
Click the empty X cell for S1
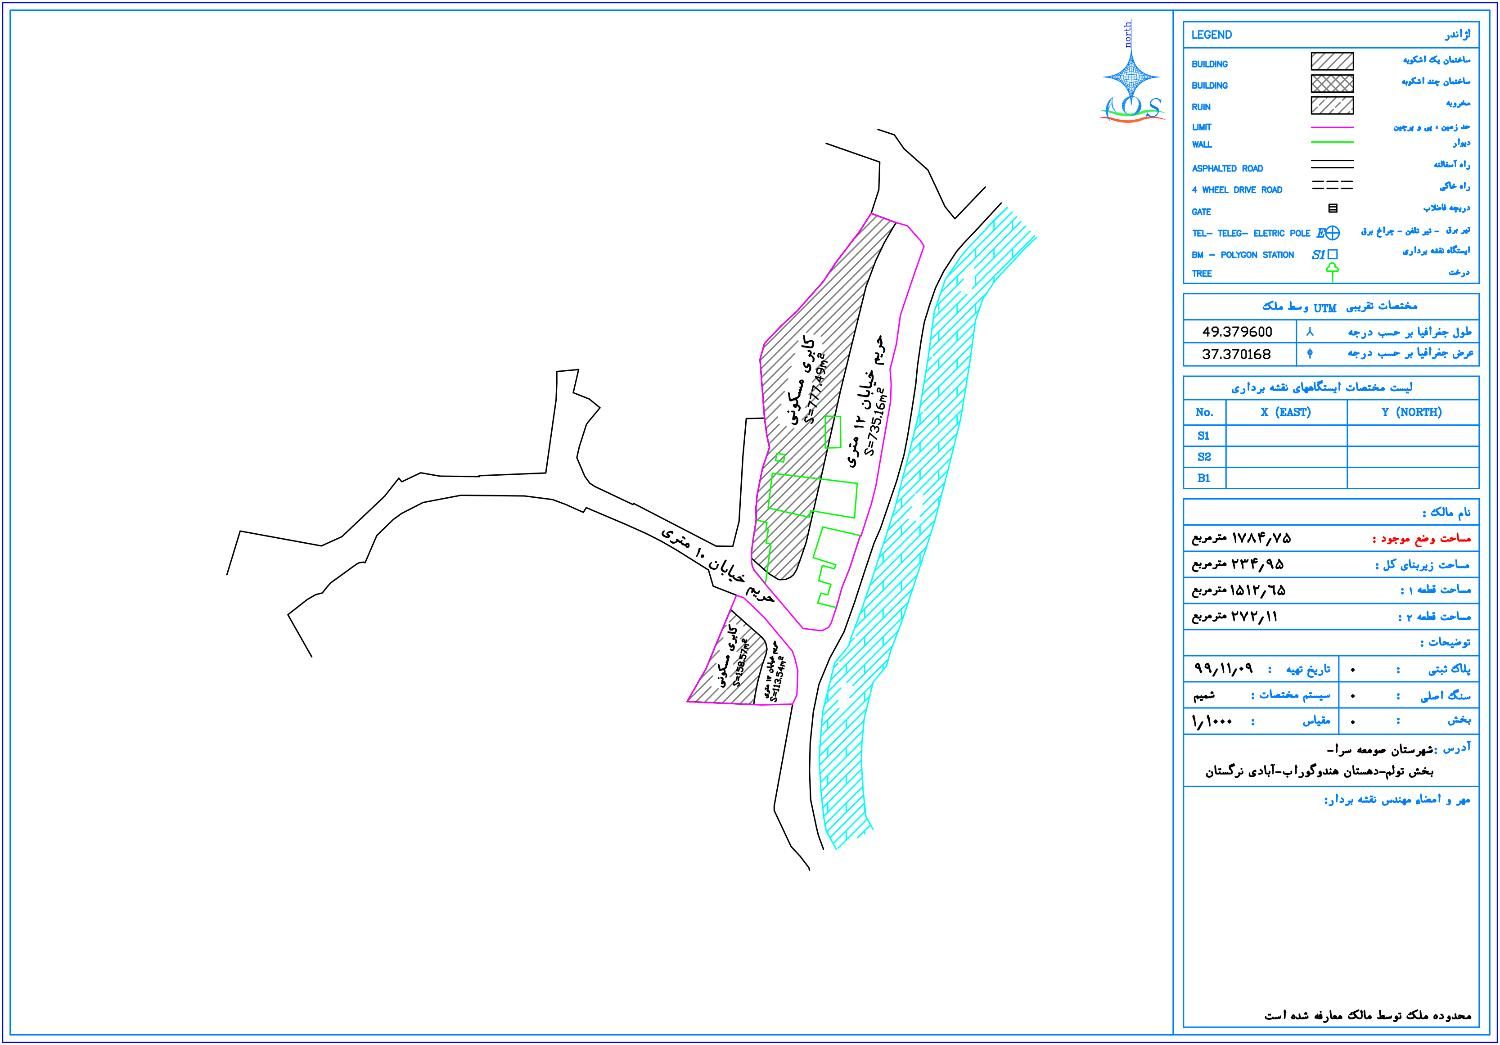click(1286, 436)
